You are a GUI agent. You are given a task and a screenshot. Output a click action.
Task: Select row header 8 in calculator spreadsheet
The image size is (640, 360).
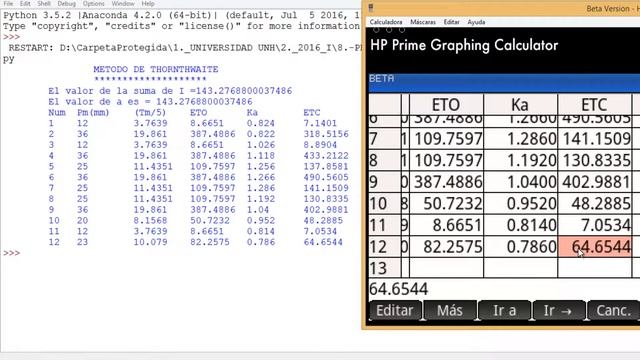pyautogui.click(x=384, y=160)
